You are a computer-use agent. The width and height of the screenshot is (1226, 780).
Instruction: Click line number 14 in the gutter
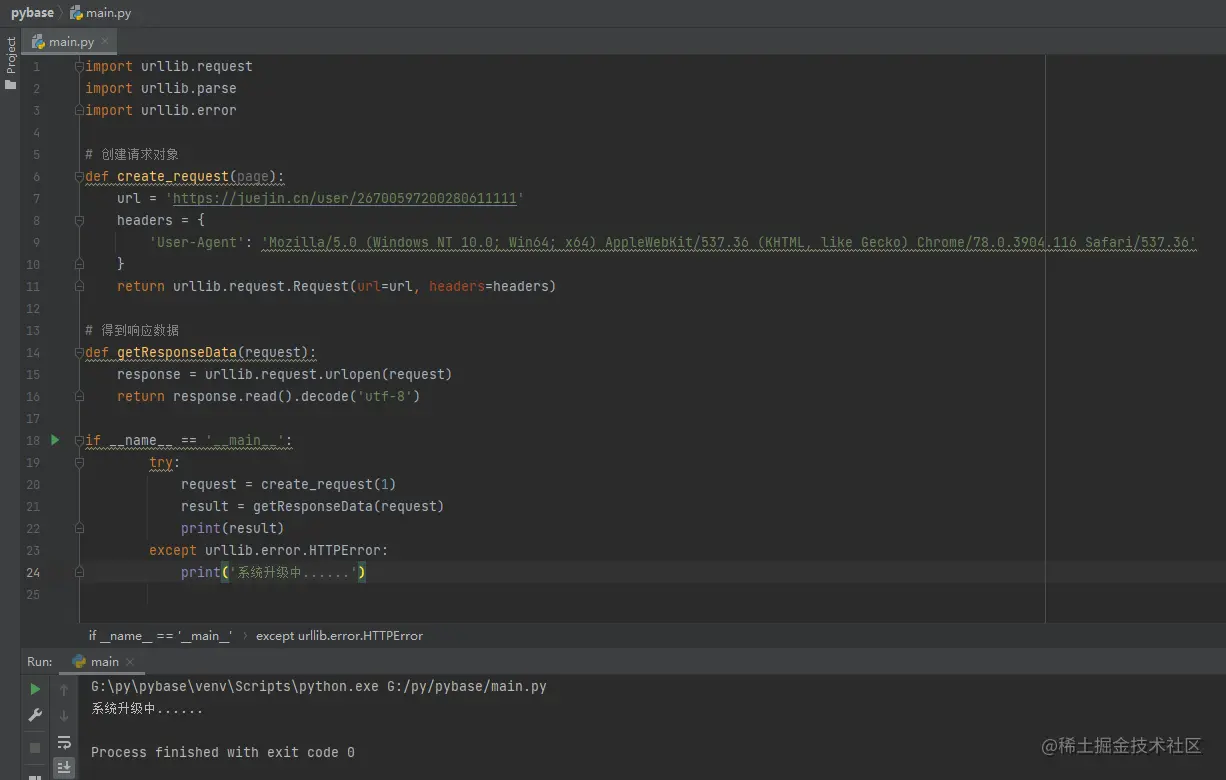click(34, 352)
